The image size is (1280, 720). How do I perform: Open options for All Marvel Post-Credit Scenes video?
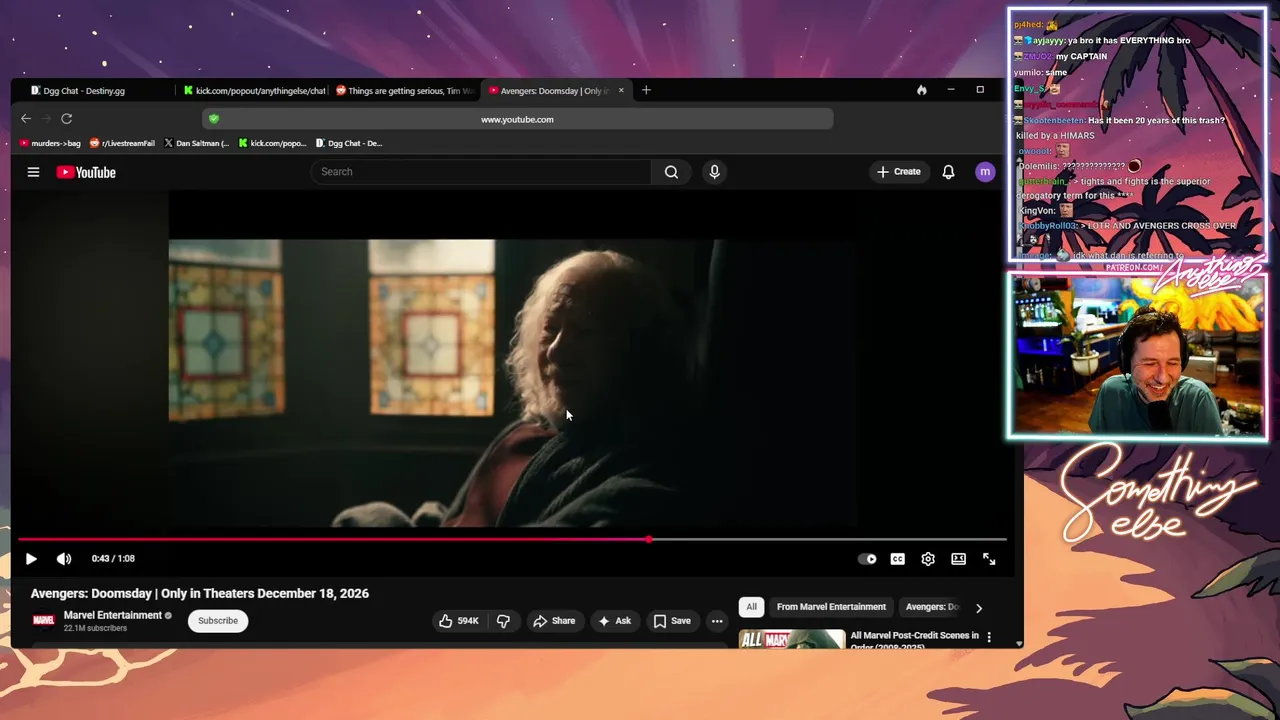pos(989,637)
